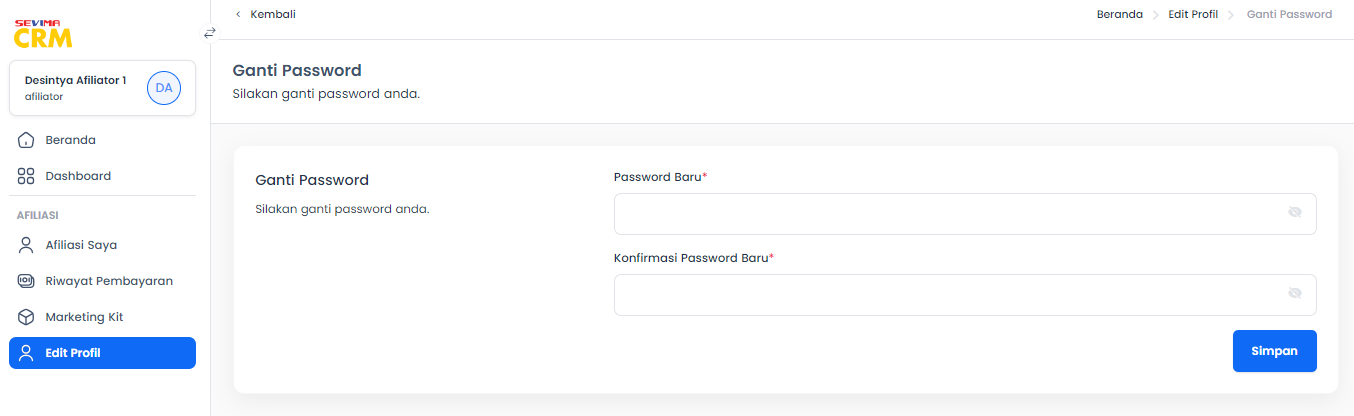The width and height of the screenshot is (1354, 416).
Task: Click the Marketing Kit box icon
Action: [x=27, y=317]
